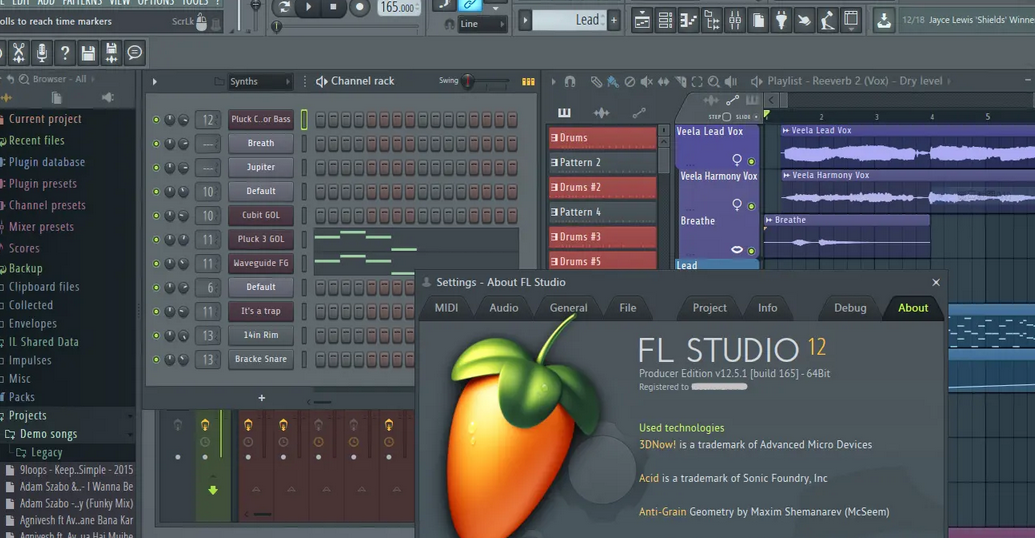Click the render audio save-with-waveform icon
Viewport: 1035px width, 538px height.
pyautogui.click(x=111, y=53)
